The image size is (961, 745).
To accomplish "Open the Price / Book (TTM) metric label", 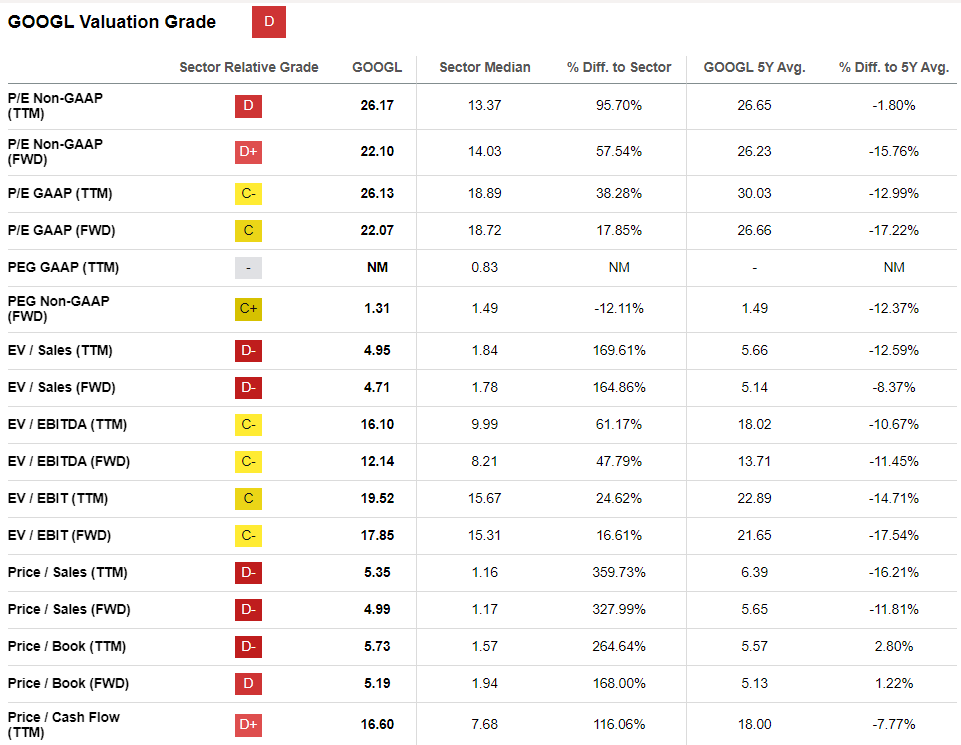I will [61, 647].
